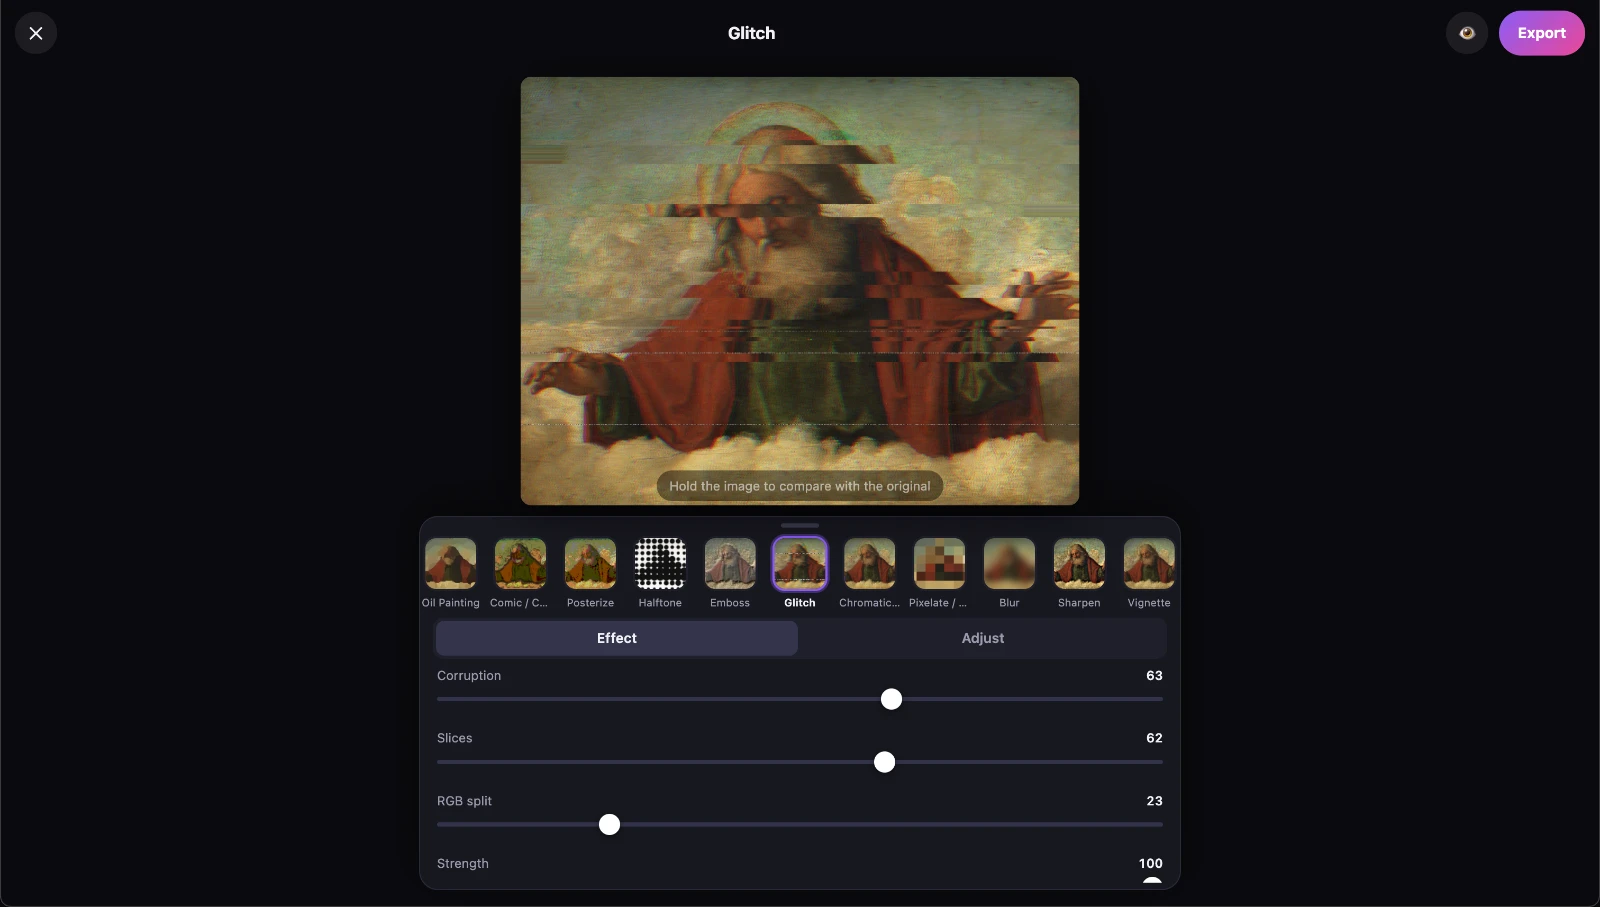
Task: Click the 'Hold the image to compare' hint
Action: pos(800,486)
